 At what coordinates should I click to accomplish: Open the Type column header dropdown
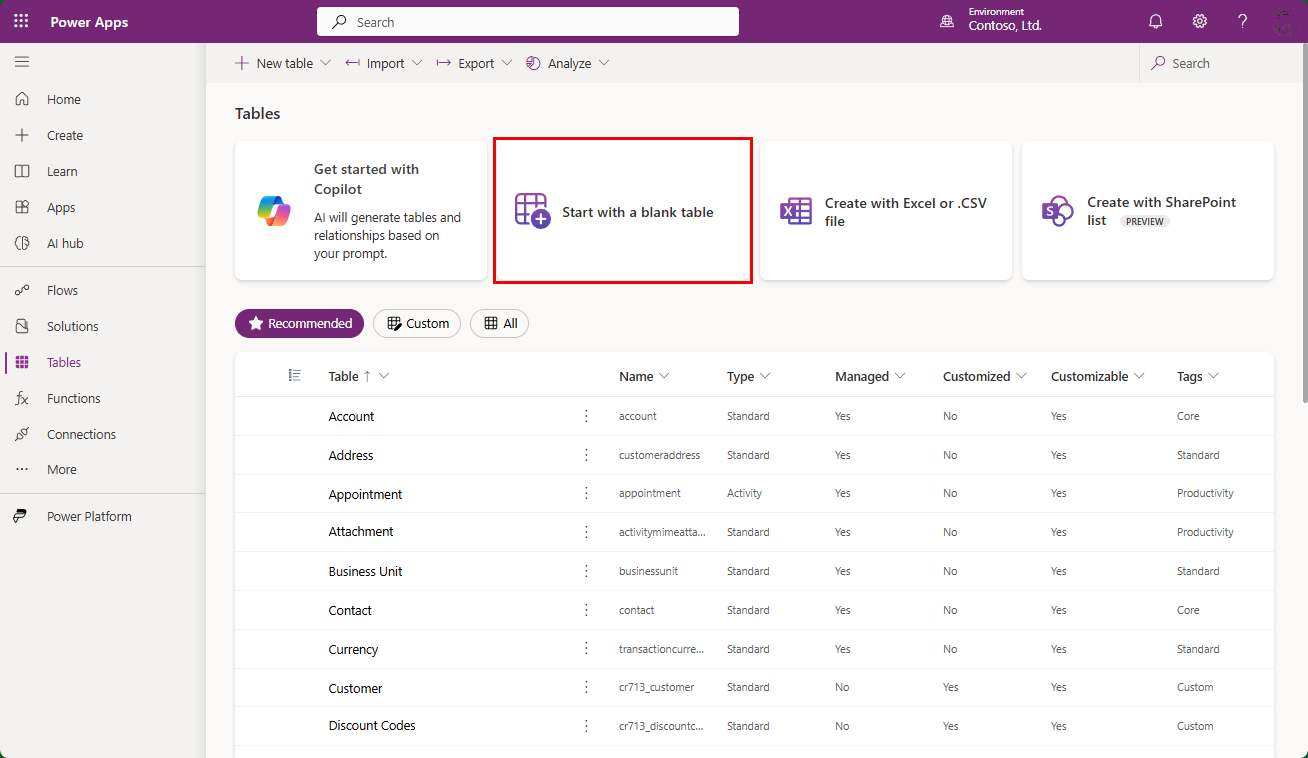pos(765,376)
